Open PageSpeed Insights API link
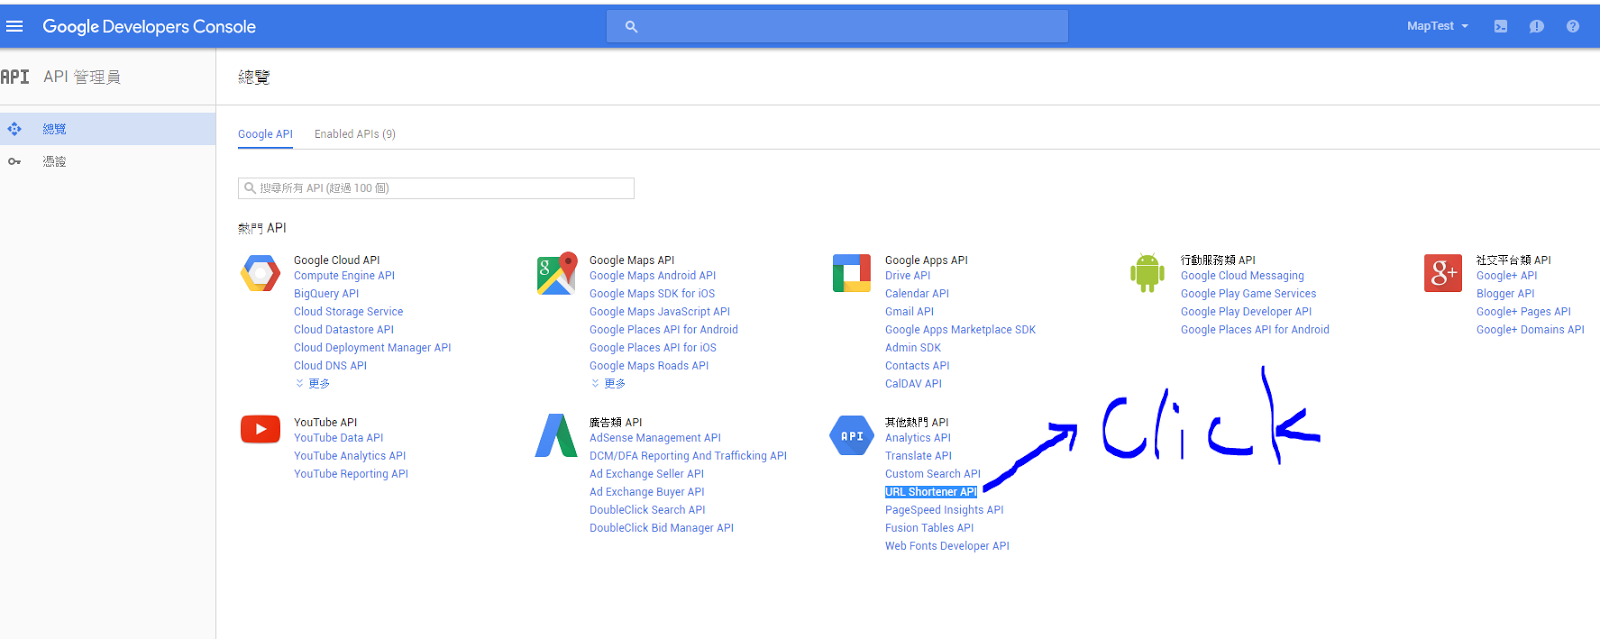Image resolution: width=1600 pixels, height=639 pixels. [944, 510]
